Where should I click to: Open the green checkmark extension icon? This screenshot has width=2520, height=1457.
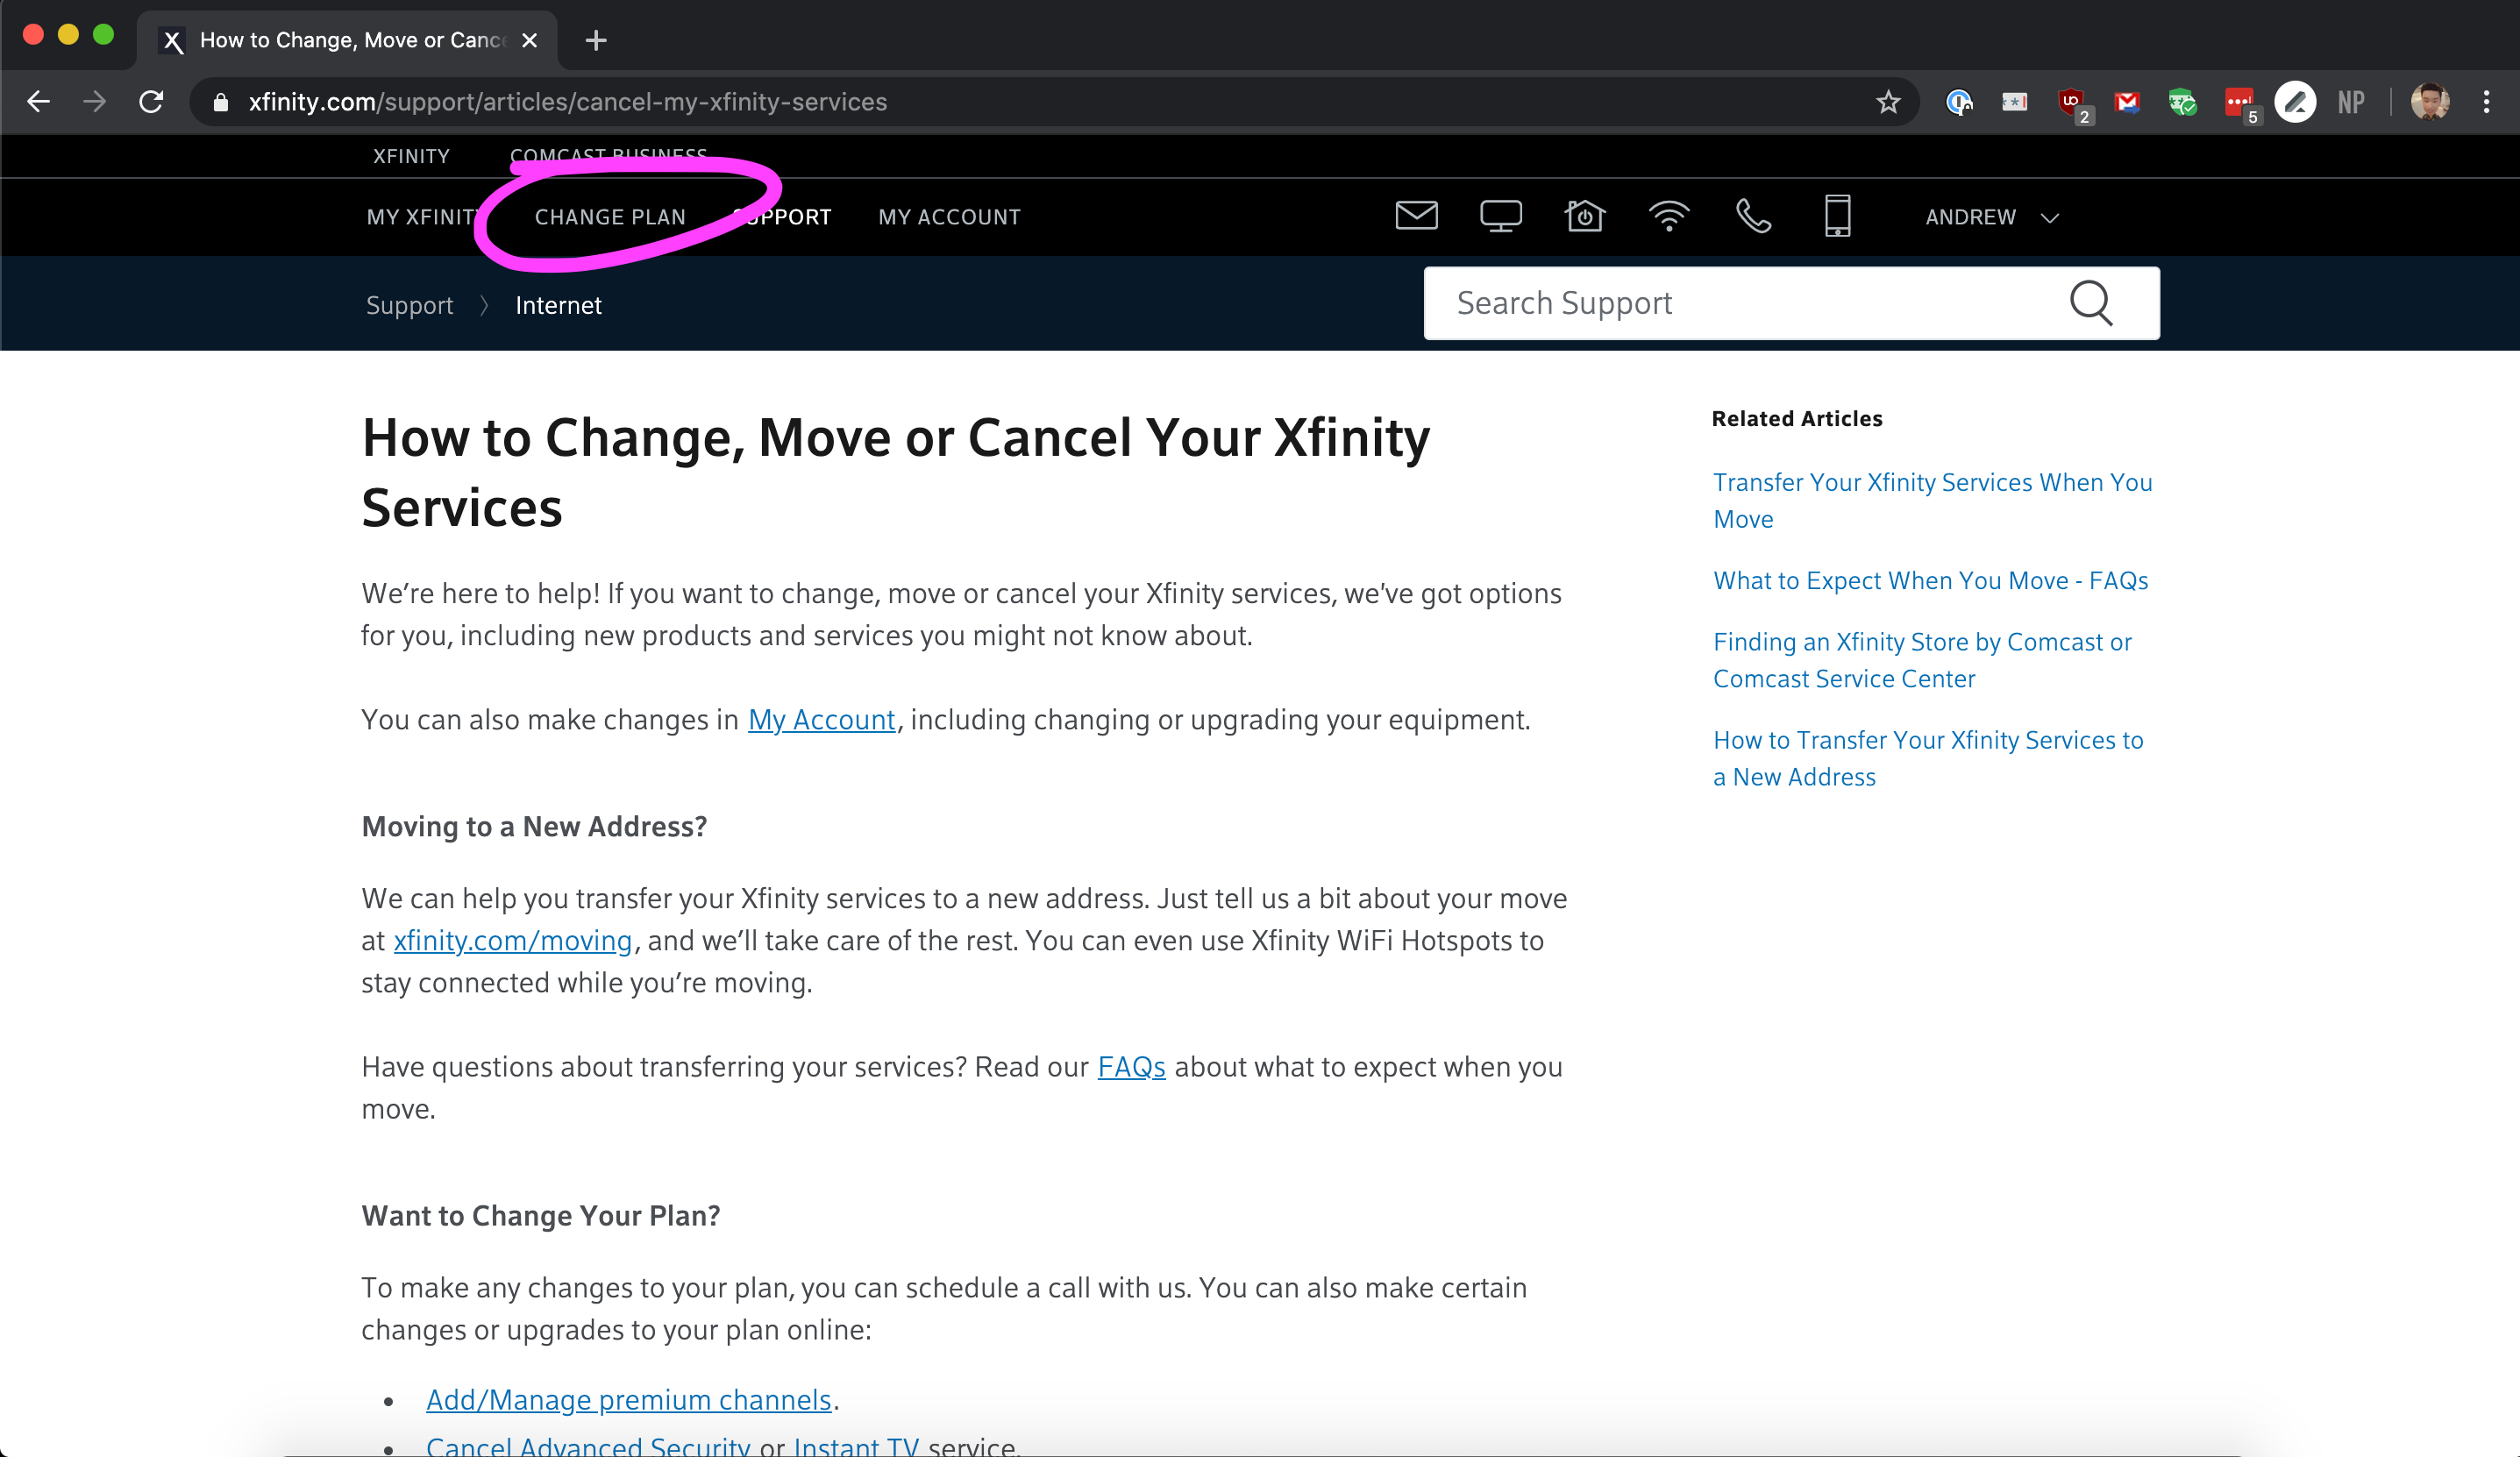(x=2183, y=101)
